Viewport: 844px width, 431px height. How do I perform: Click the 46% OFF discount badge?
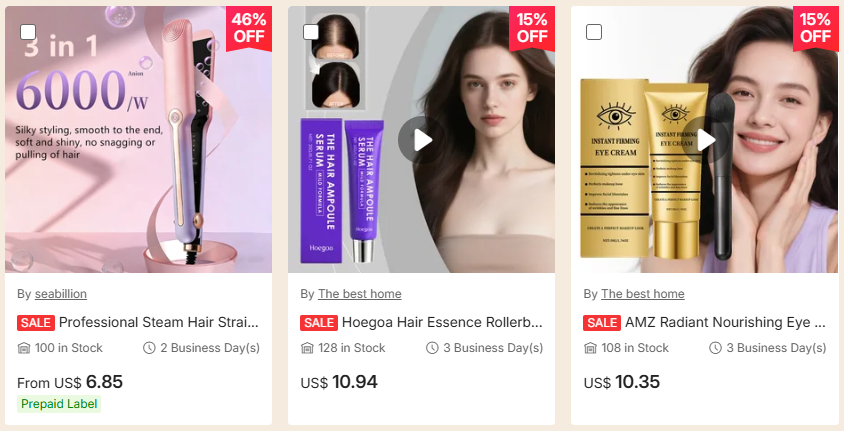click(x=249, y=28)
